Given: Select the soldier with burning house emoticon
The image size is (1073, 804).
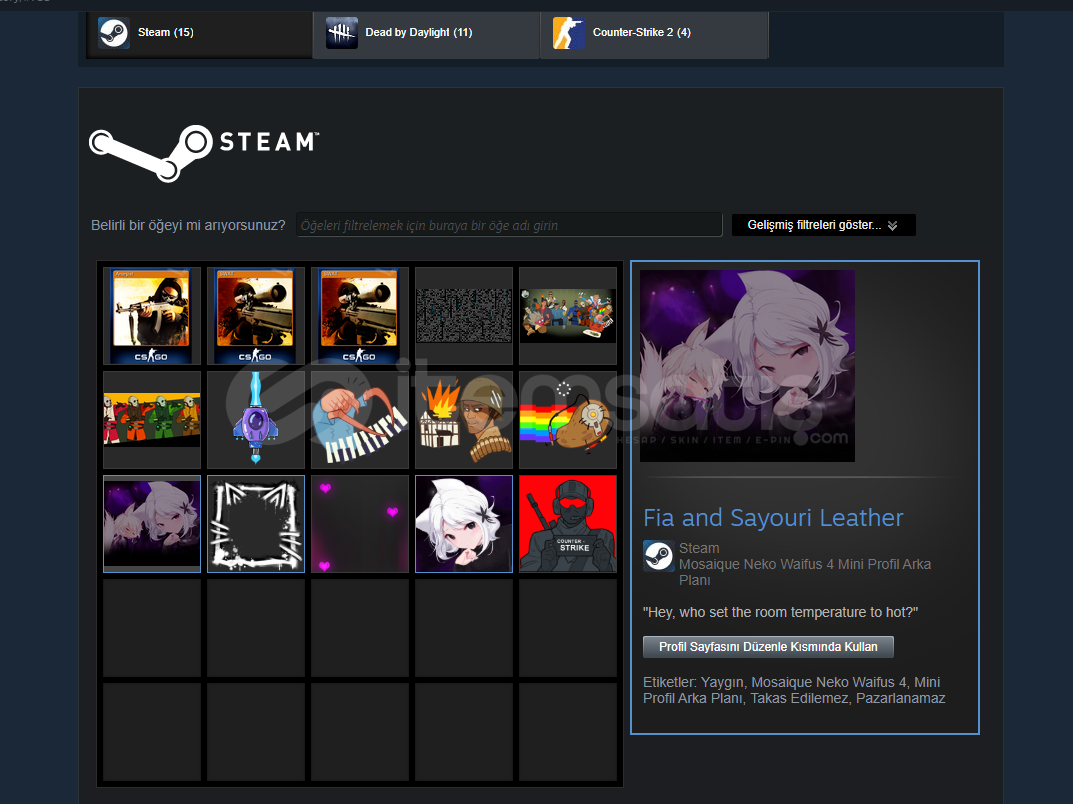Looking at the screenshot, I should click(x=464, y=420).
